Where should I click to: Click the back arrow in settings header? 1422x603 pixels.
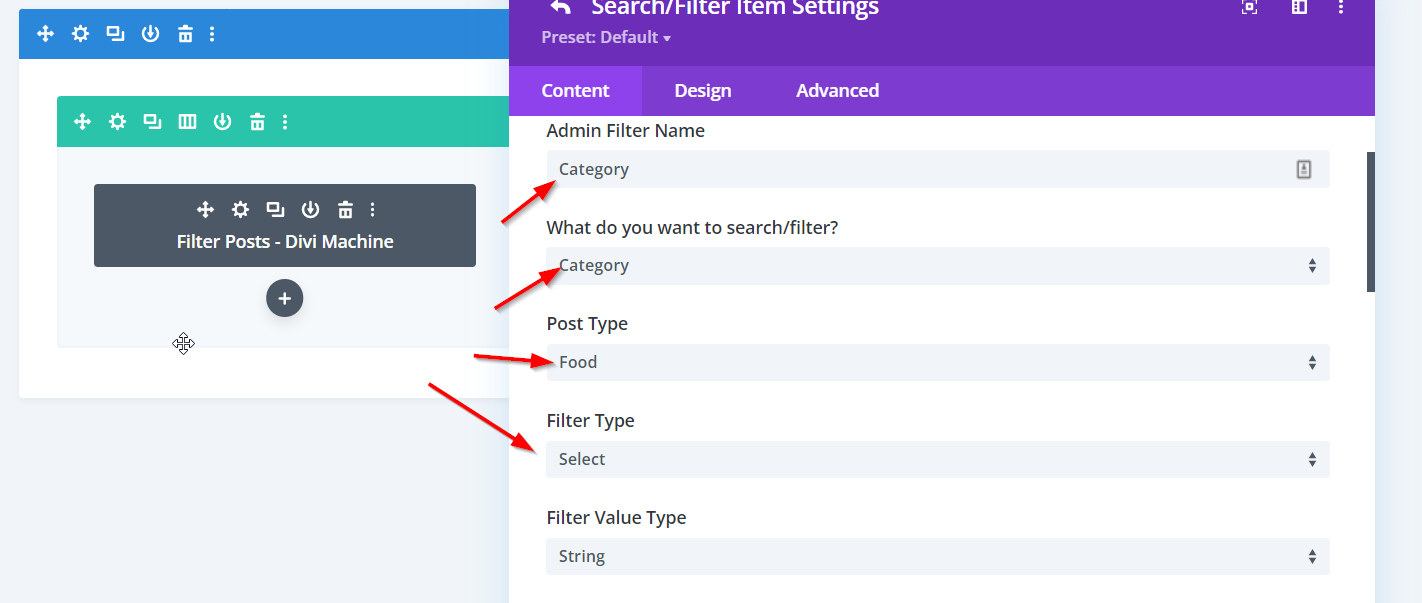[x=560, y=8]
